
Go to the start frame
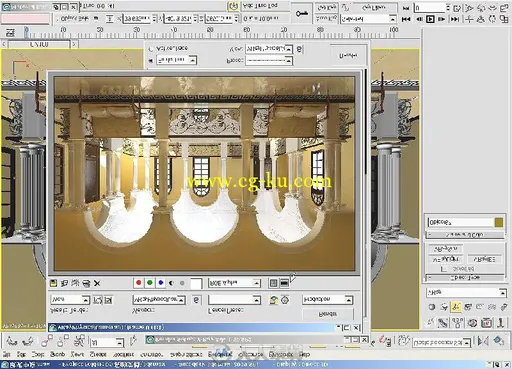[x=406, y=19]
